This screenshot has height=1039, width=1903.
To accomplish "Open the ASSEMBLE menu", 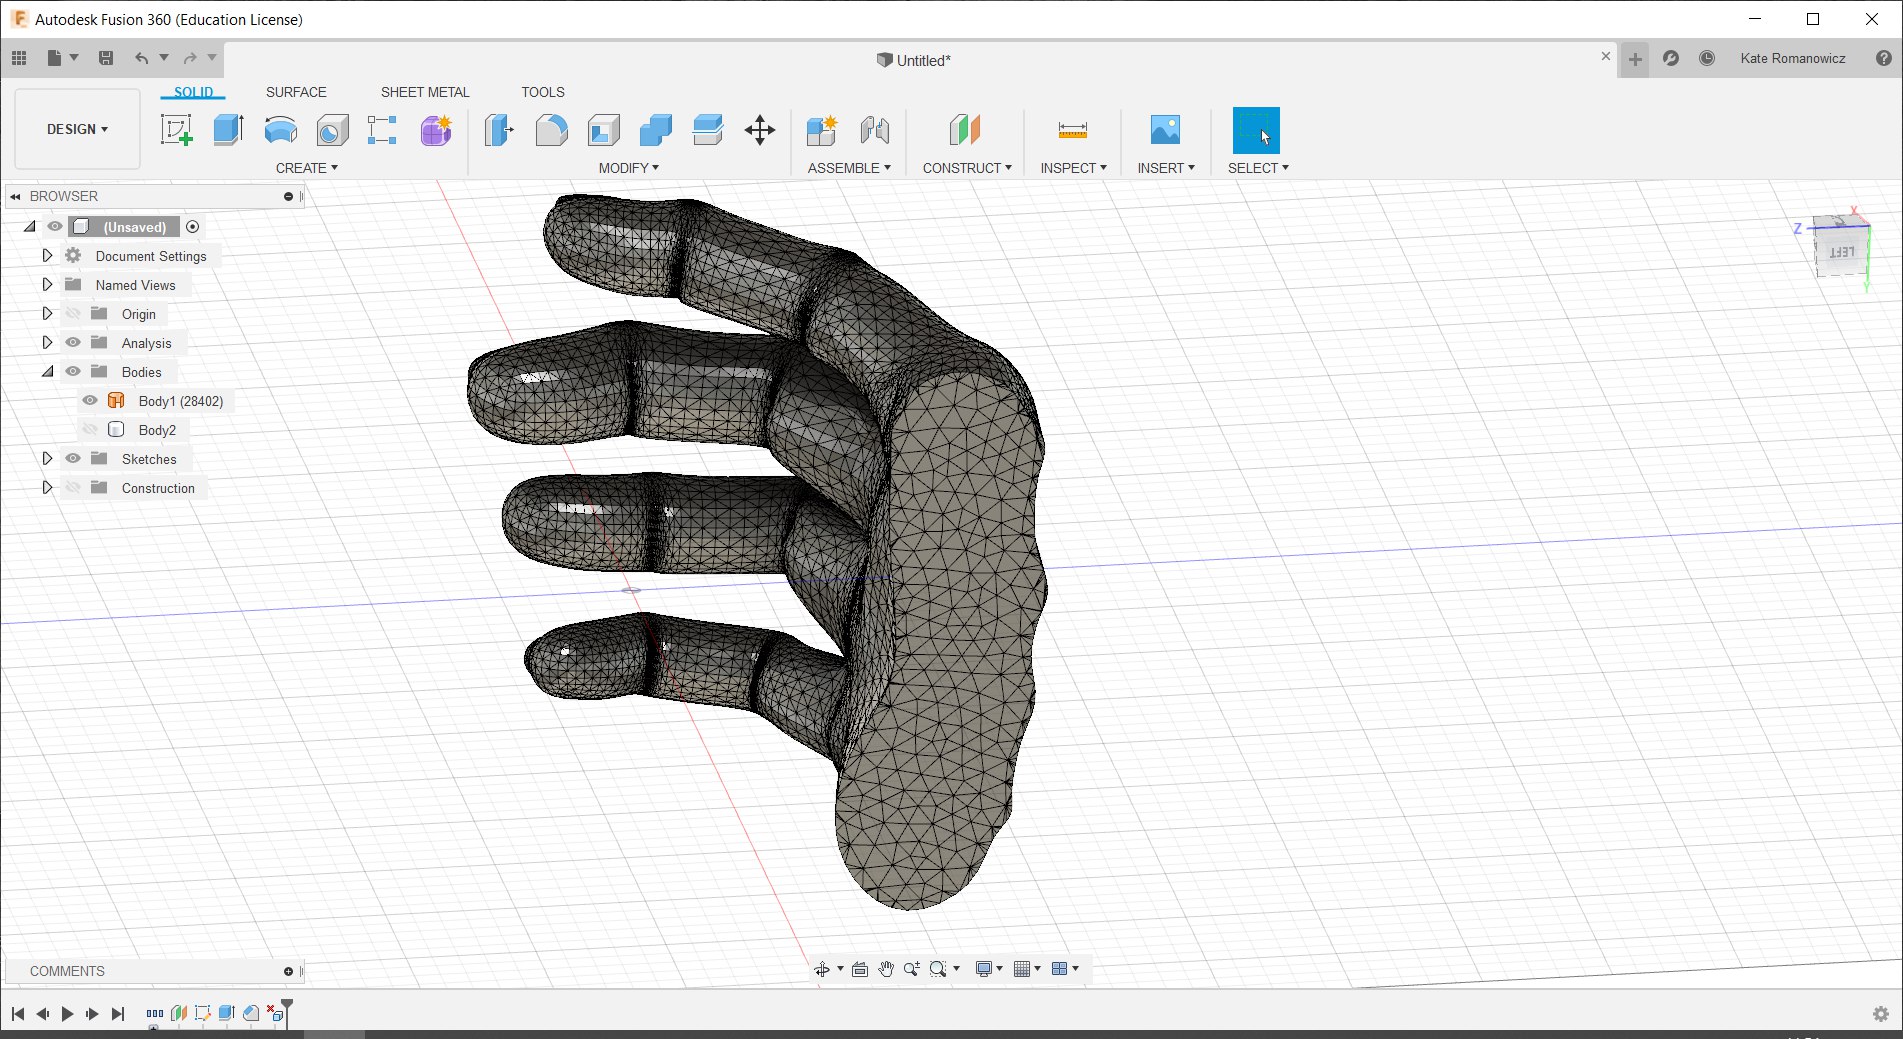I will (x=849, y=168).
